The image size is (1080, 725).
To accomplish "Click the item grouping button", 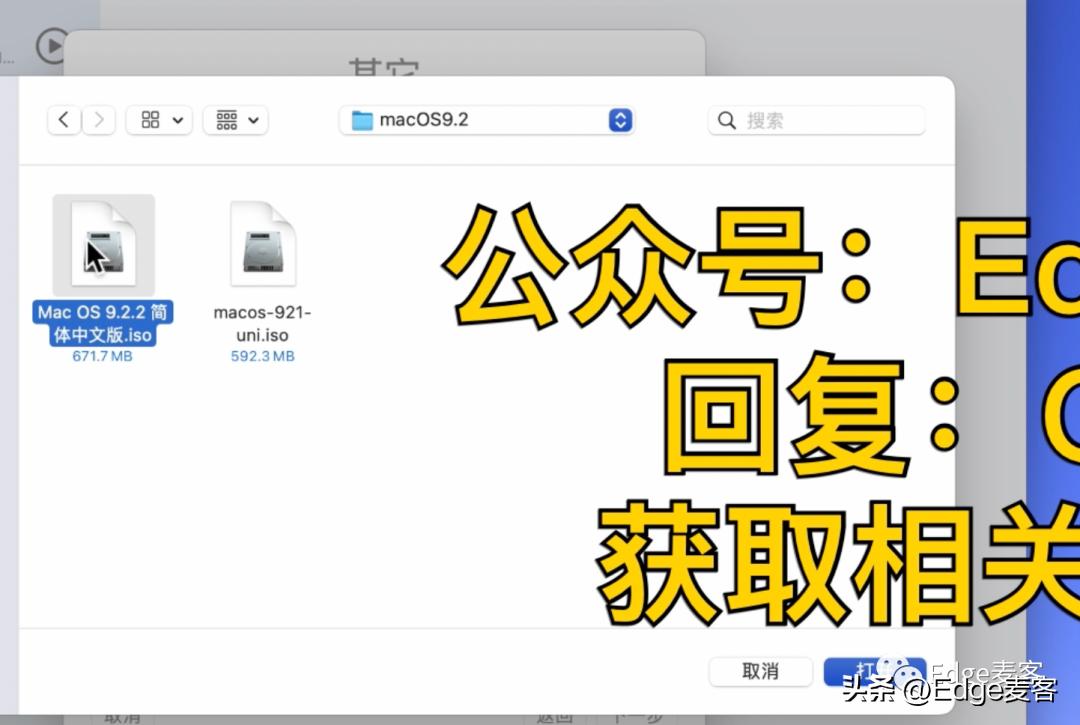I will click(x=225, y=119).
